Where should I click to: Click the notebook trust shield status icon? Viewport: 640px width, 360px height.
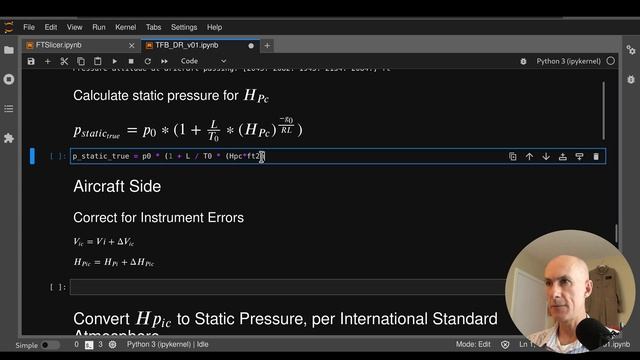[505, 344]
